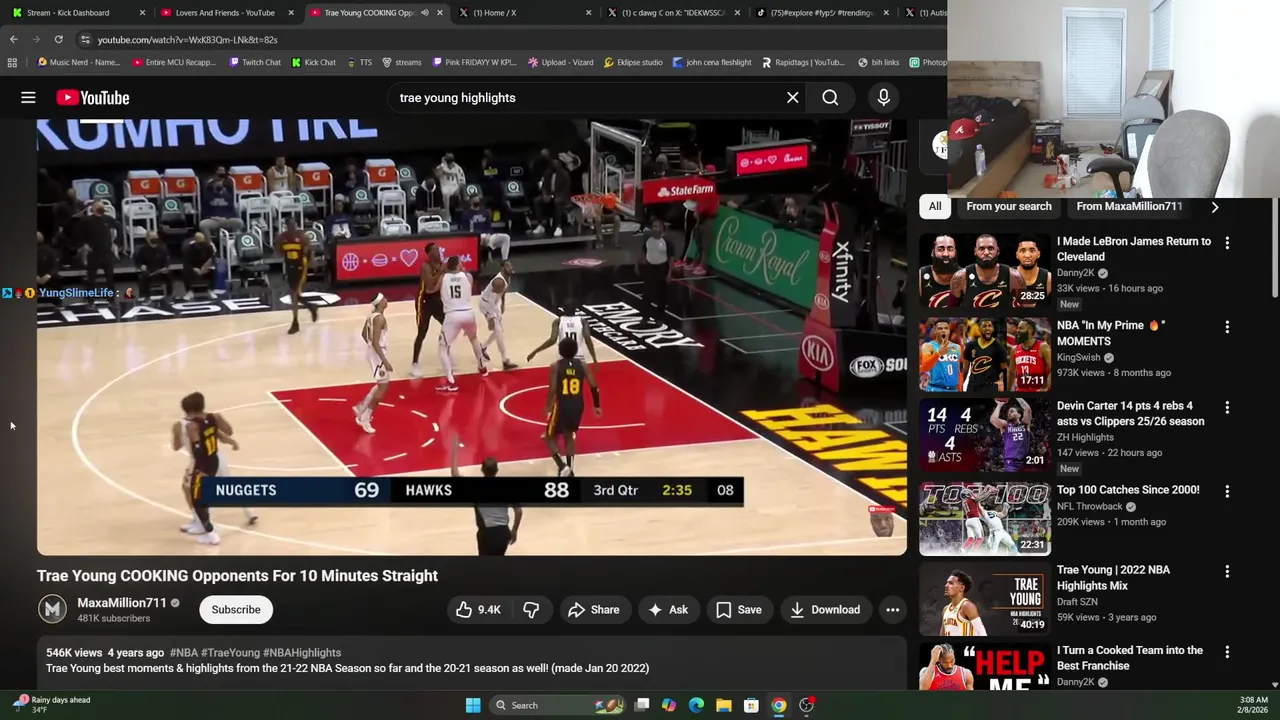Open 'NBA In My Prime MOMENTS' thumbnail
The image size is (1280, 720).
[x=985, y=355]
